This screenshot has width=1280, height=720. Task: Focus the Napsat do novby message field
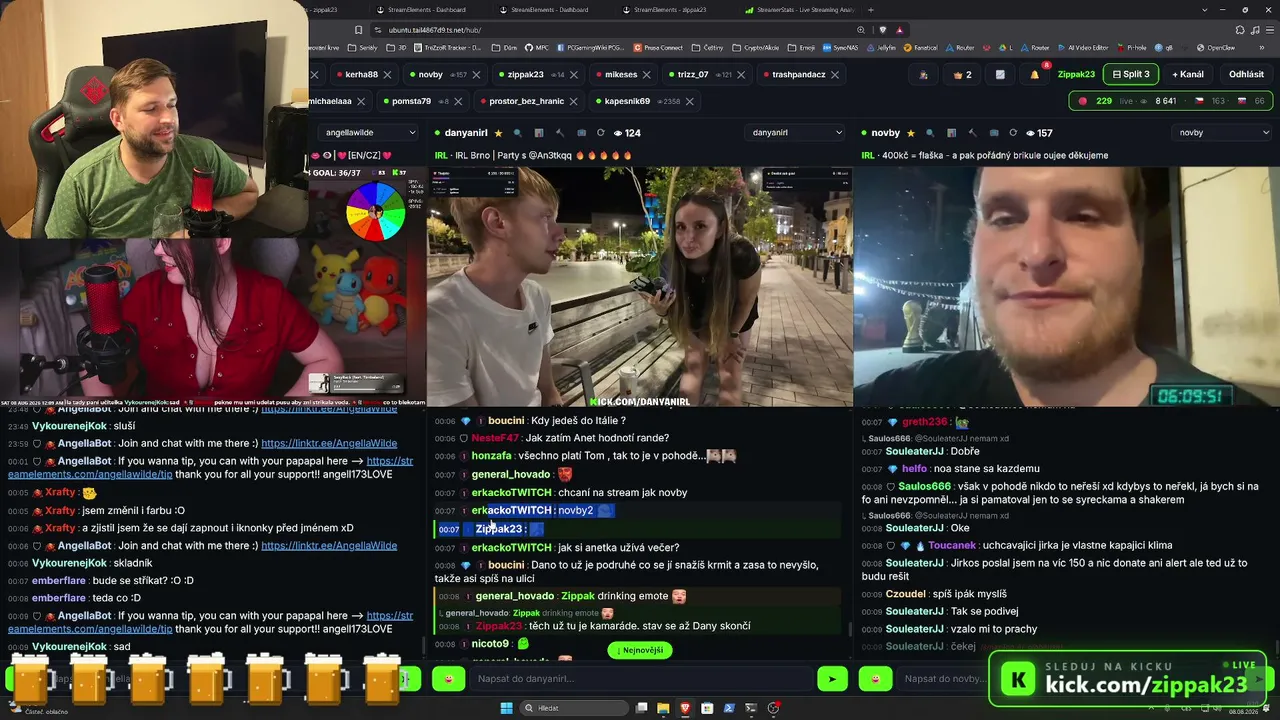point(944,679)
